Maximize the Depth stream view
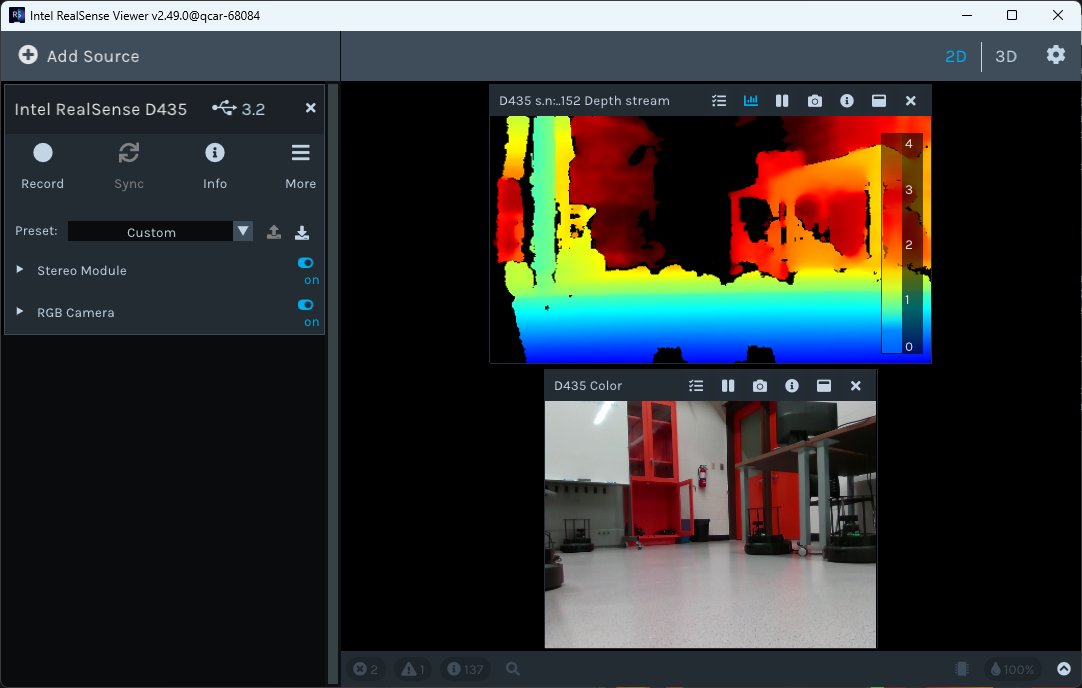The height and width of the screenshot is (688, 1082). (x=878, y=101)
